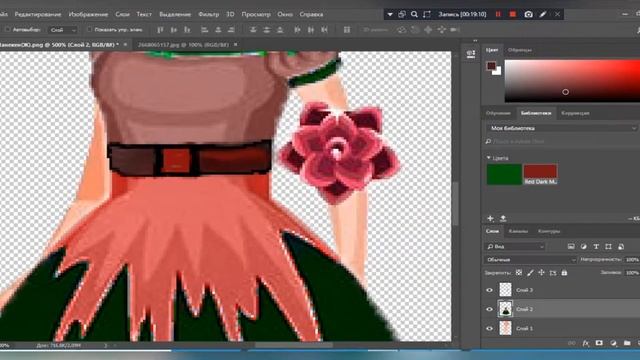The width and height of the screenshot is (640, 360).
Task: Create new adjustment layer icon
Action: 613,343
